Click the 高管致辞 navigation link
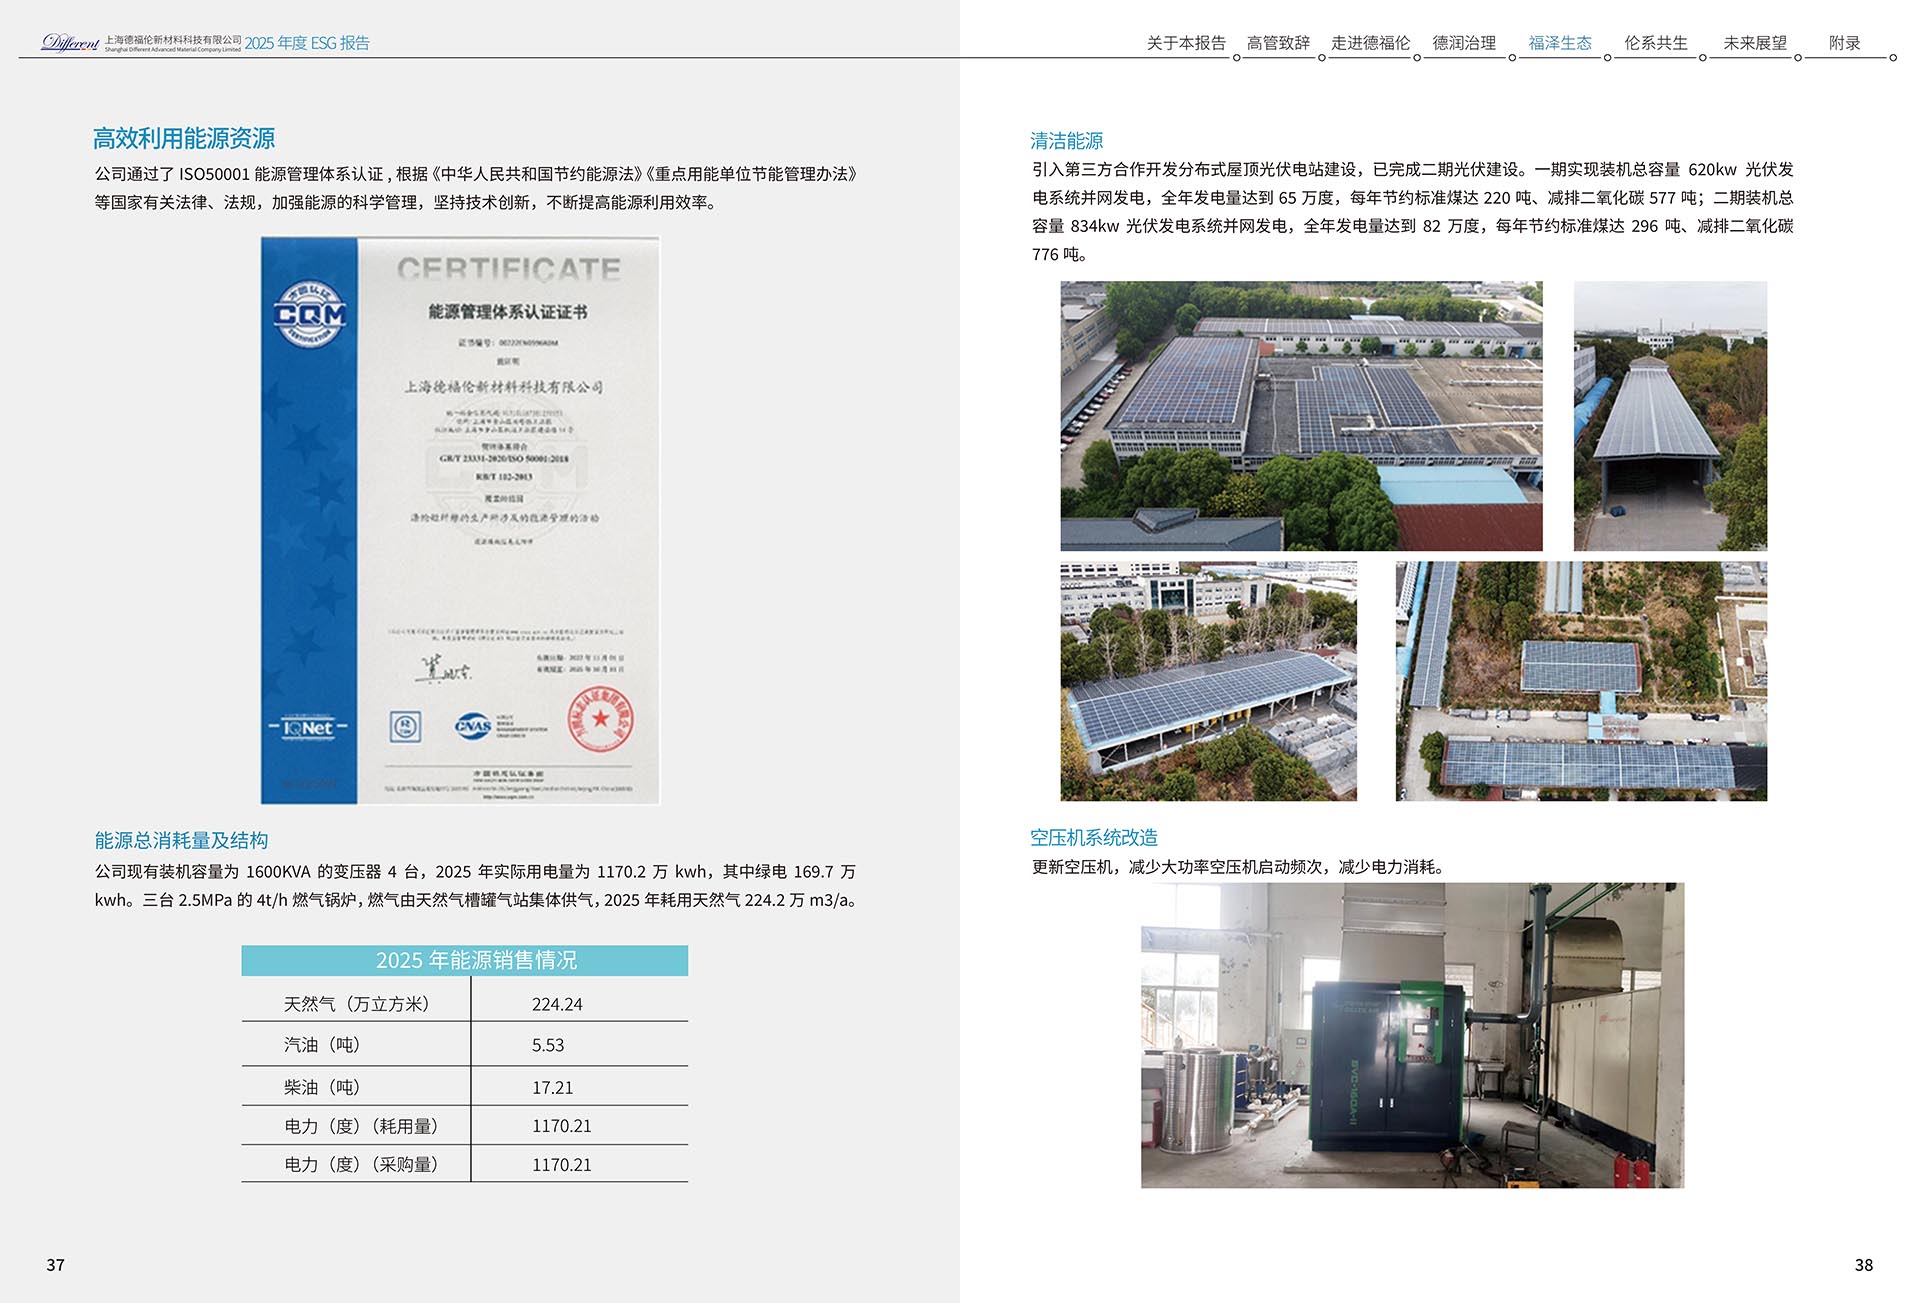The width and height of the screenshot is (1920, 1303). coord(1279,42)
